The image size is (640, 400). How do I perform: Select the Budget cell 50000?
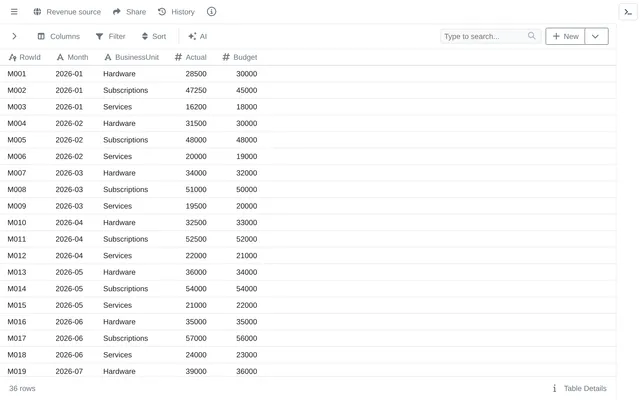pos(247,189)
